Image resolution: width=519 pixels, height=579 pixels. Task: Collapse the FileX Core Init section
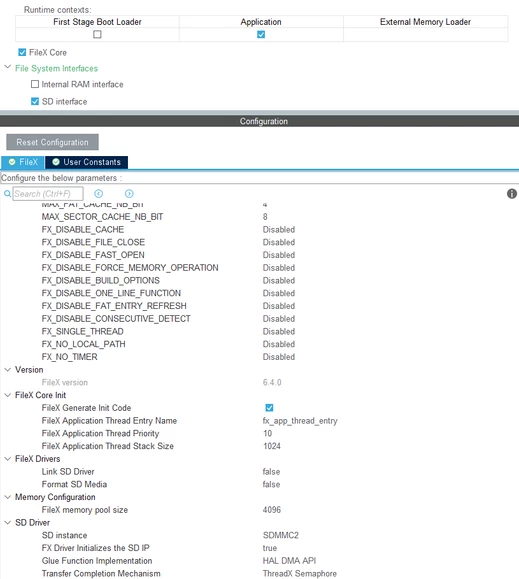tap(7, 395)
